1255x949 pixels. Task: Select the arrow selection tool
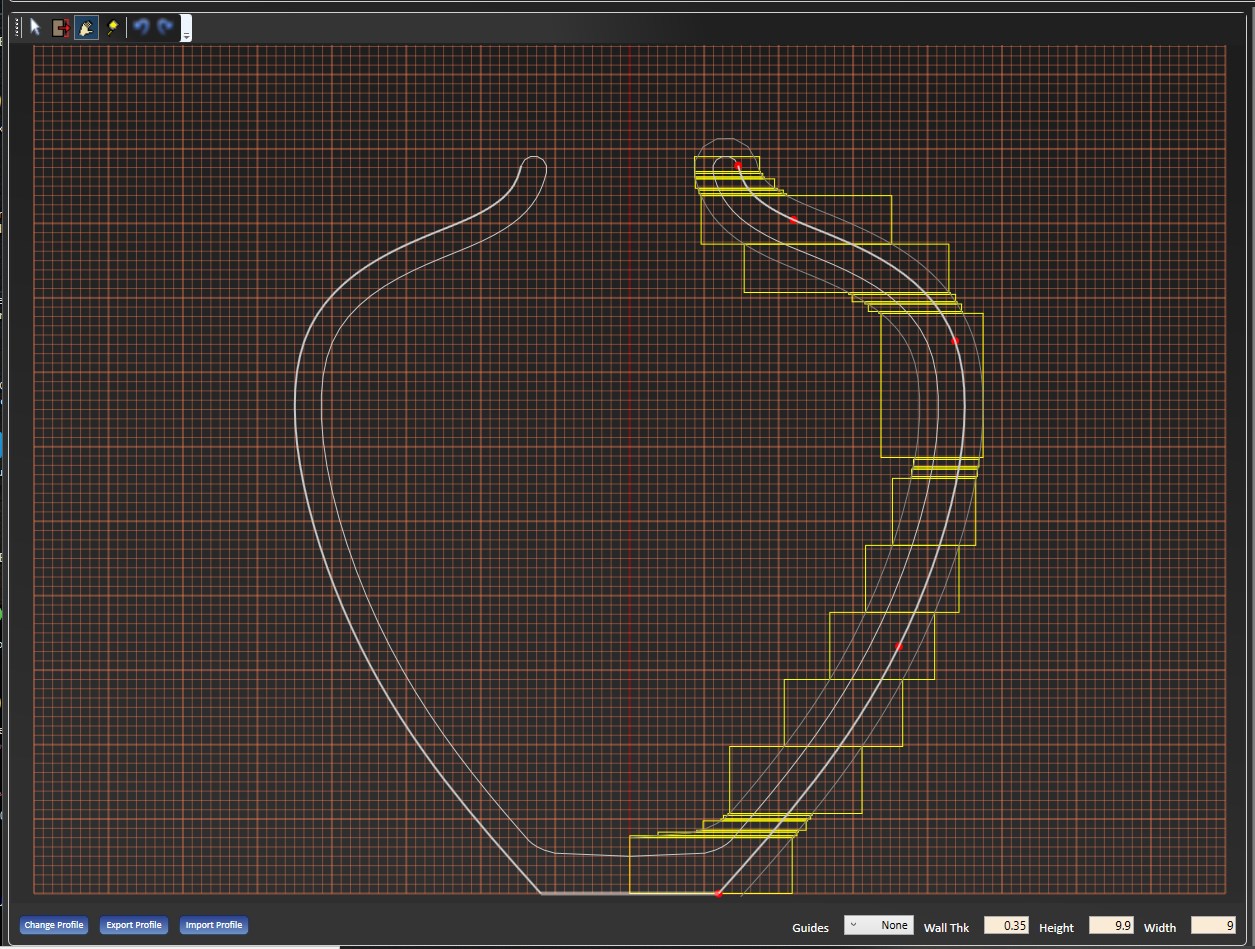pos(34,27)
